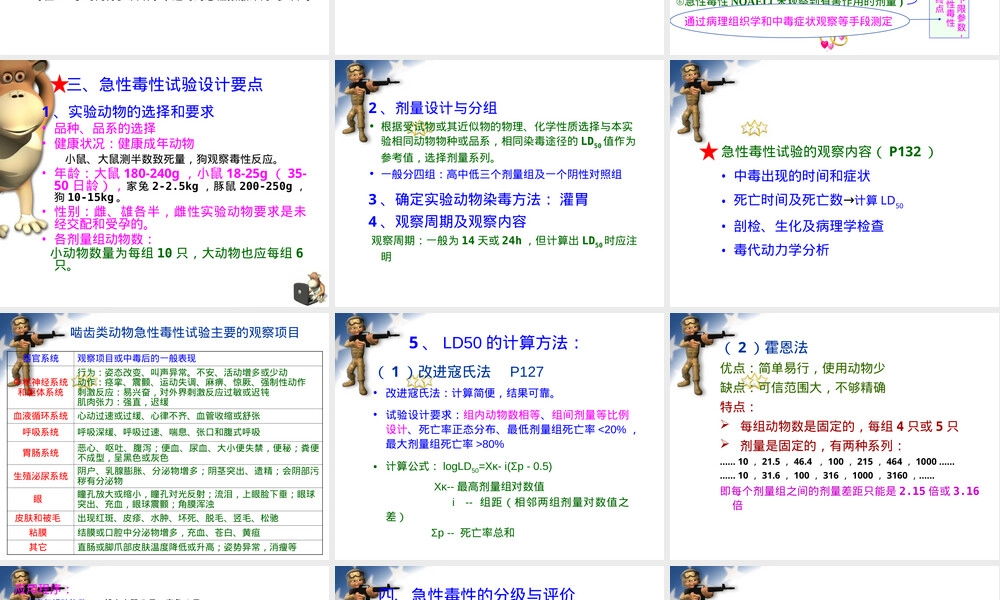Select the bullet 一般分四组:高中低三个剂量组及一个阴性对照组
The height and width of the screenshot is (600, 1000).
pyautogui.click(x=501, y=174)
